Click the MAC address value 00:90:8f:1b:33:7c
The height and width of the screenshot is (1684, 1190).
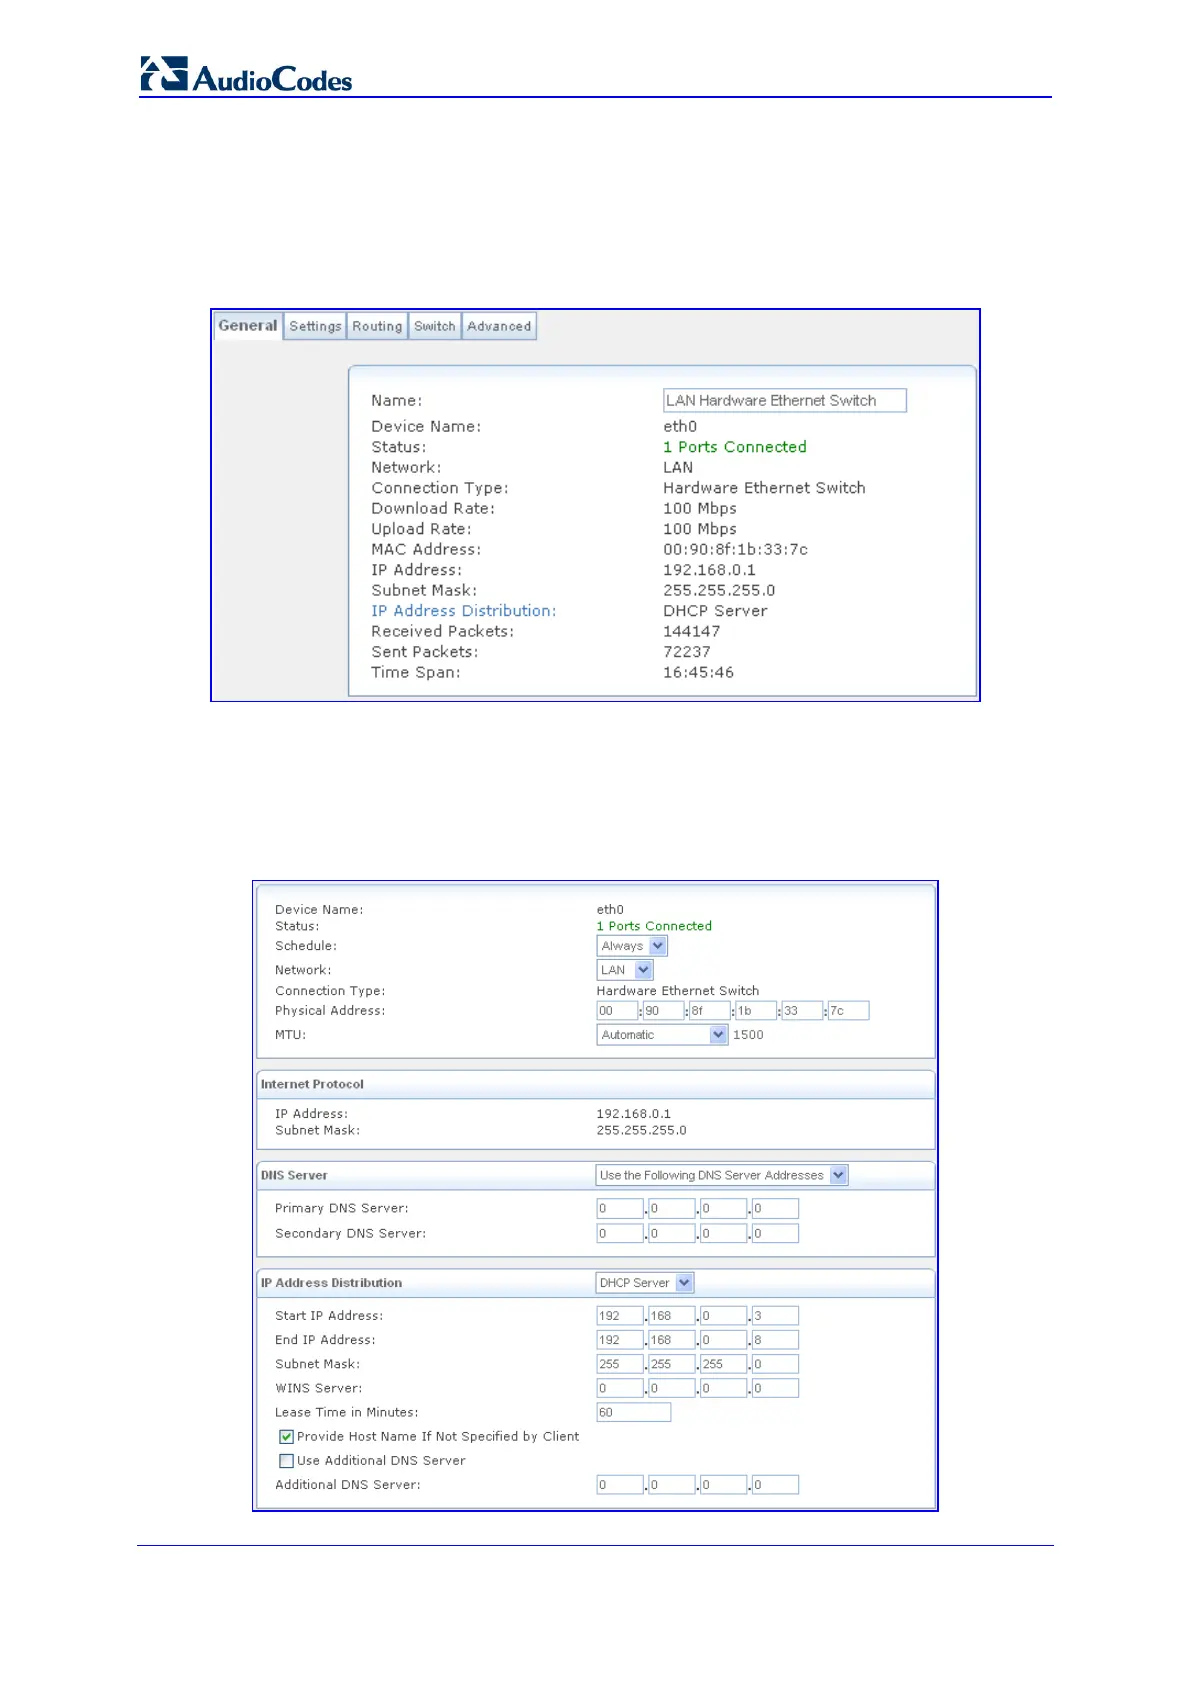[x=735, y=549]
